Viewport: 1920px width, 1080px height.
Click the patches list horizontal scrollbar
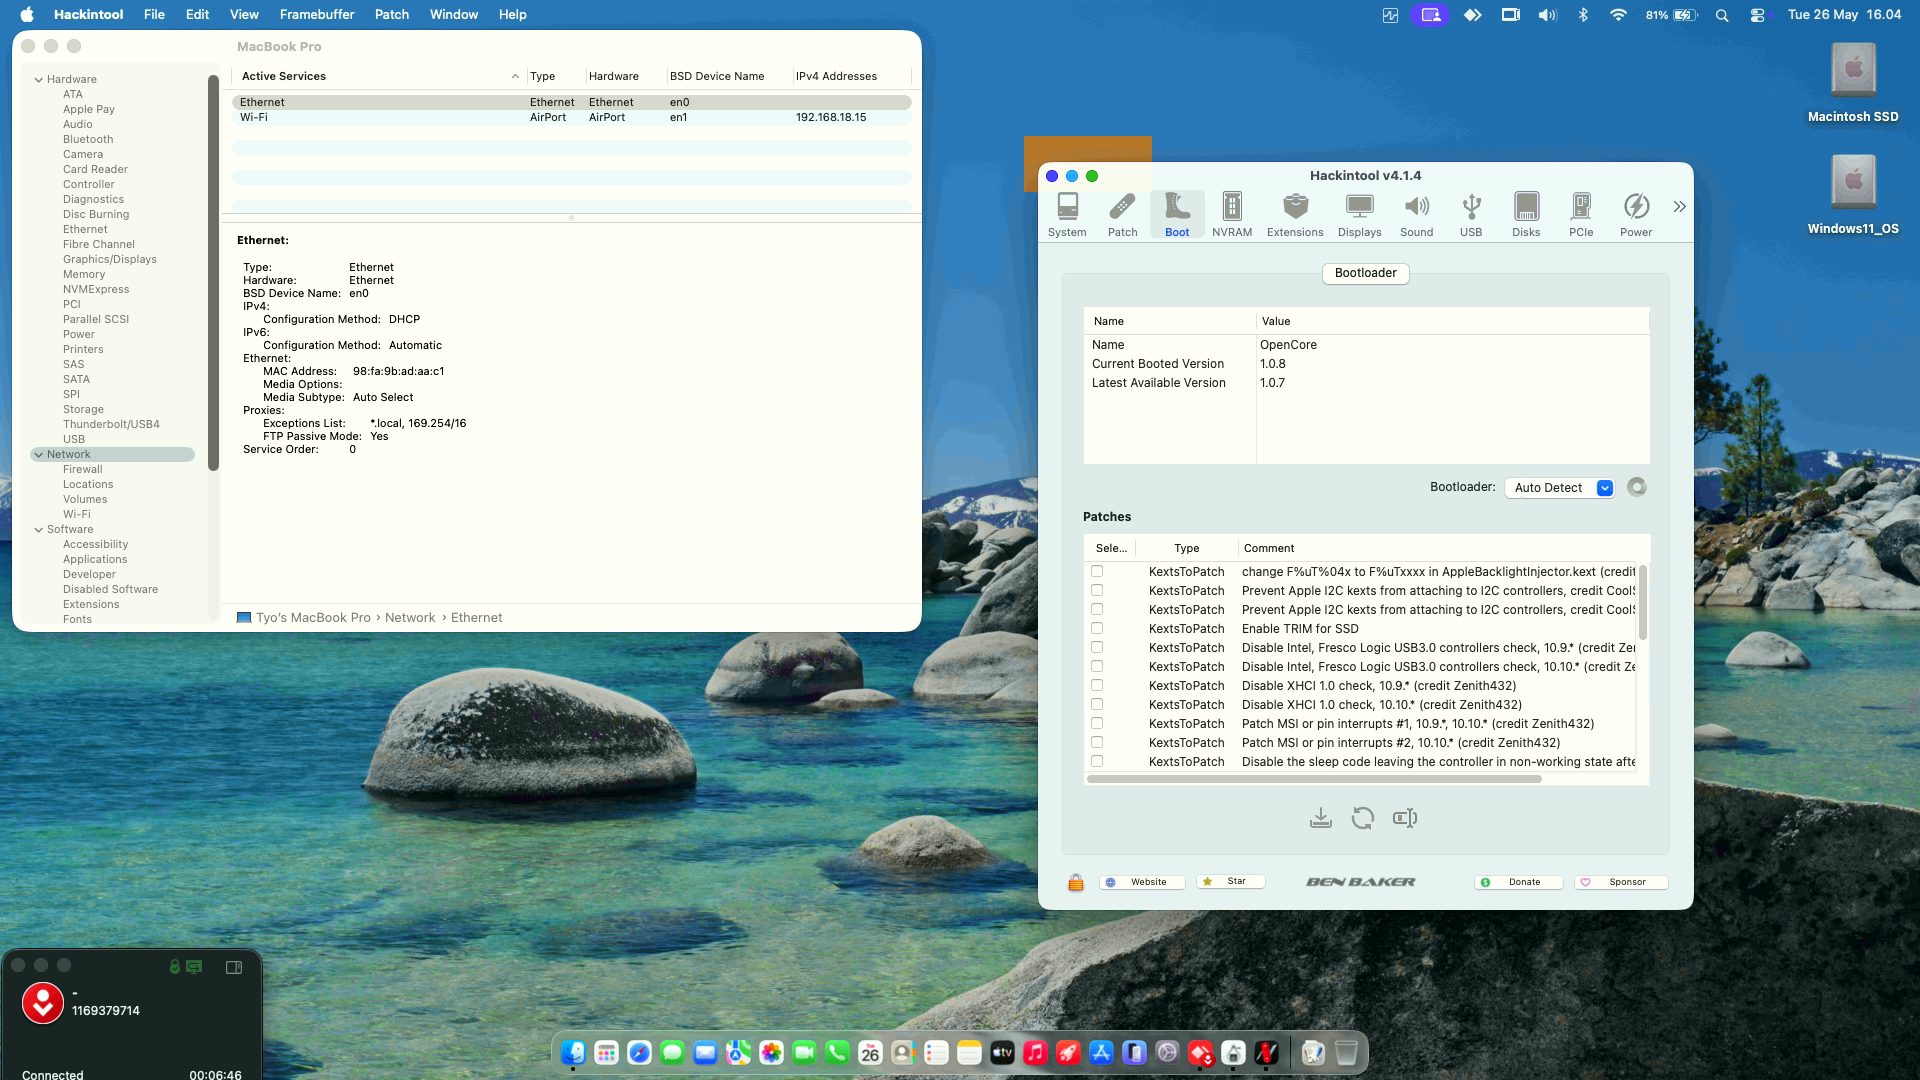point(1314,778)
